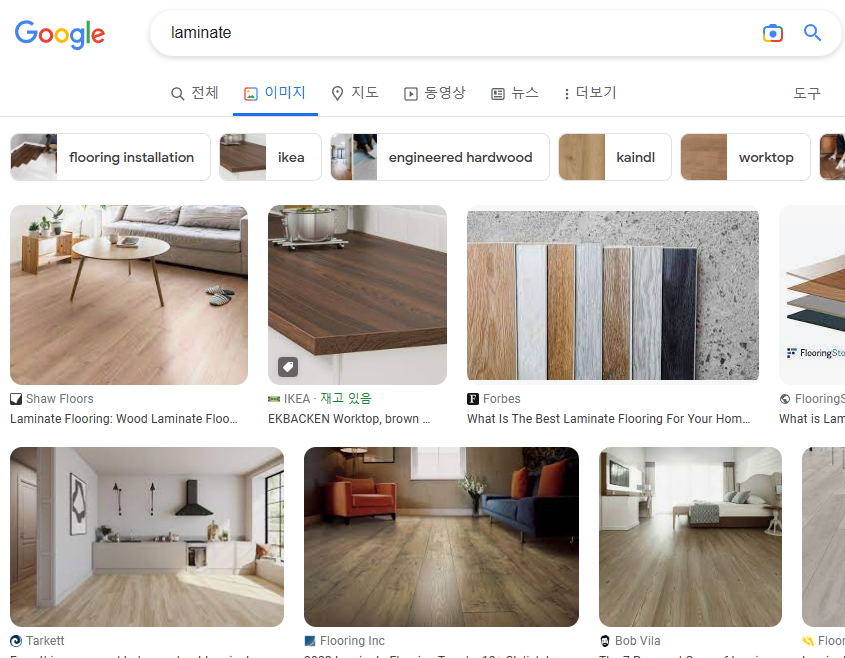The height and width of the screenshot is (658, 845).
Task: Click the globe favicon beside FlooringS result
Action: [x=785, y=399]
